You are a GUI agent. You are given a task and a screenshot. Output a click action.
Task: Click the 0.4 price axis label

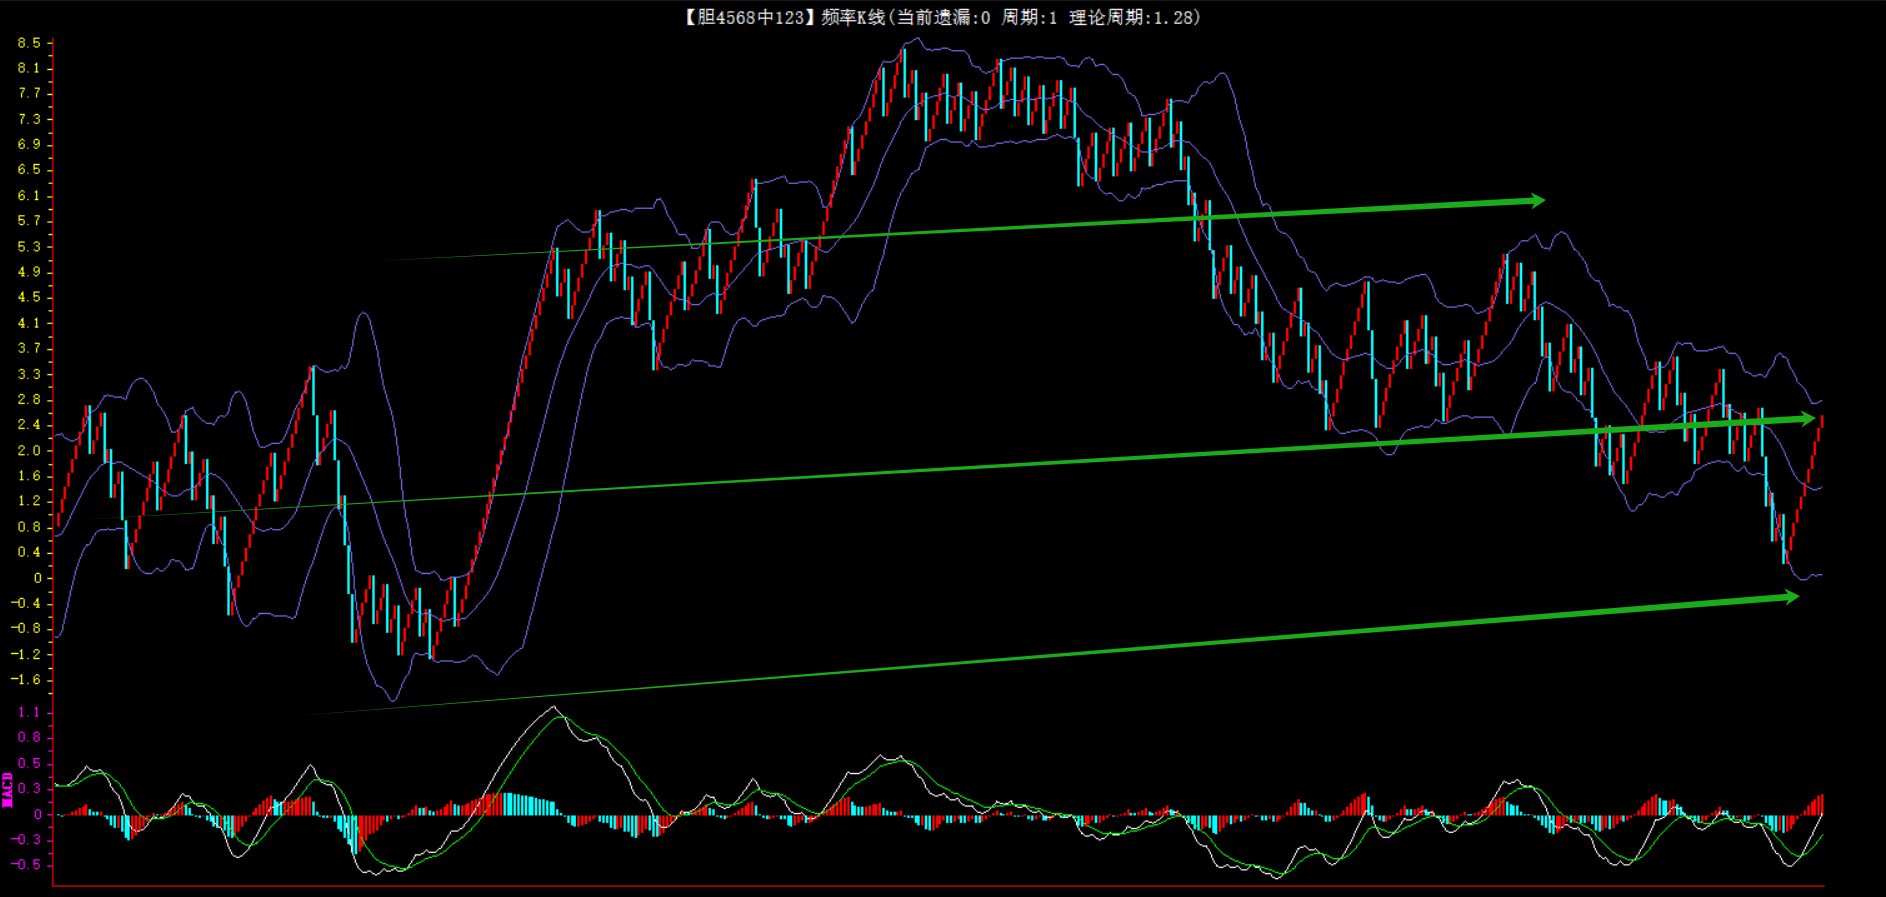click(x=29, y=552)
